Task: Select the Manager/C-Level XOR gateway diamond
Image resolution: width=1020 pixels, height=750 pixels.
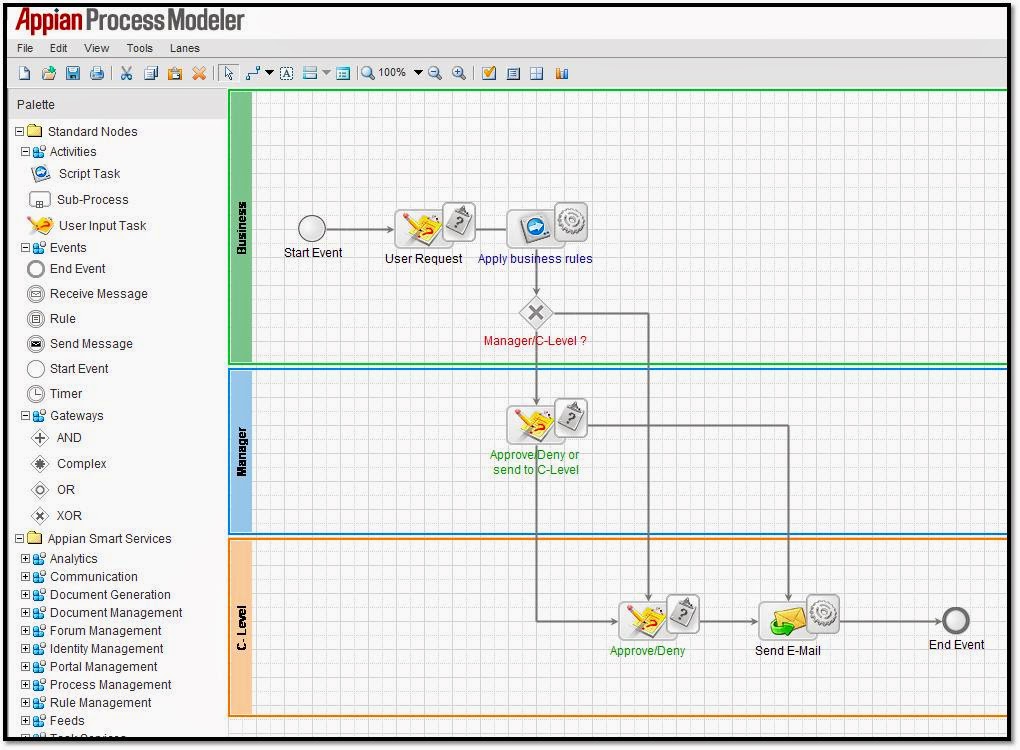Action: coord(536,313)
